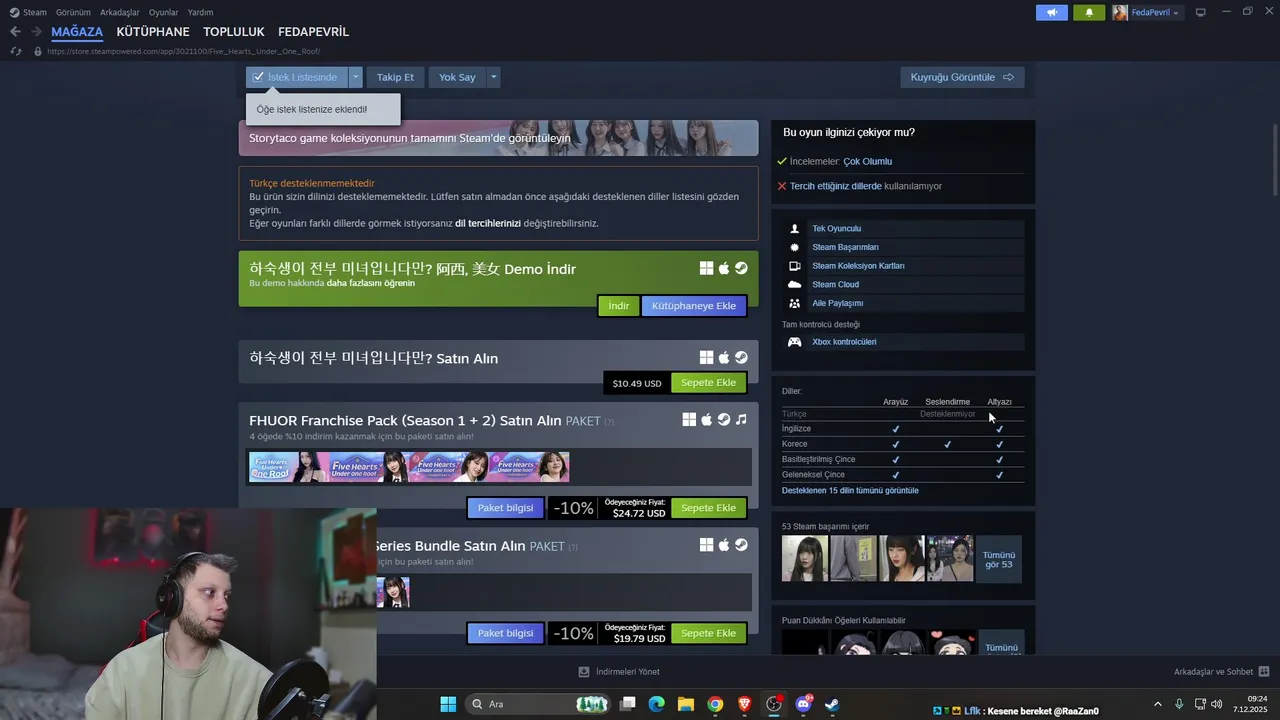The height and width of the screenshot is (720, 1280).
Task: Go forward with the right arrow
Action: tap(36, 32)
